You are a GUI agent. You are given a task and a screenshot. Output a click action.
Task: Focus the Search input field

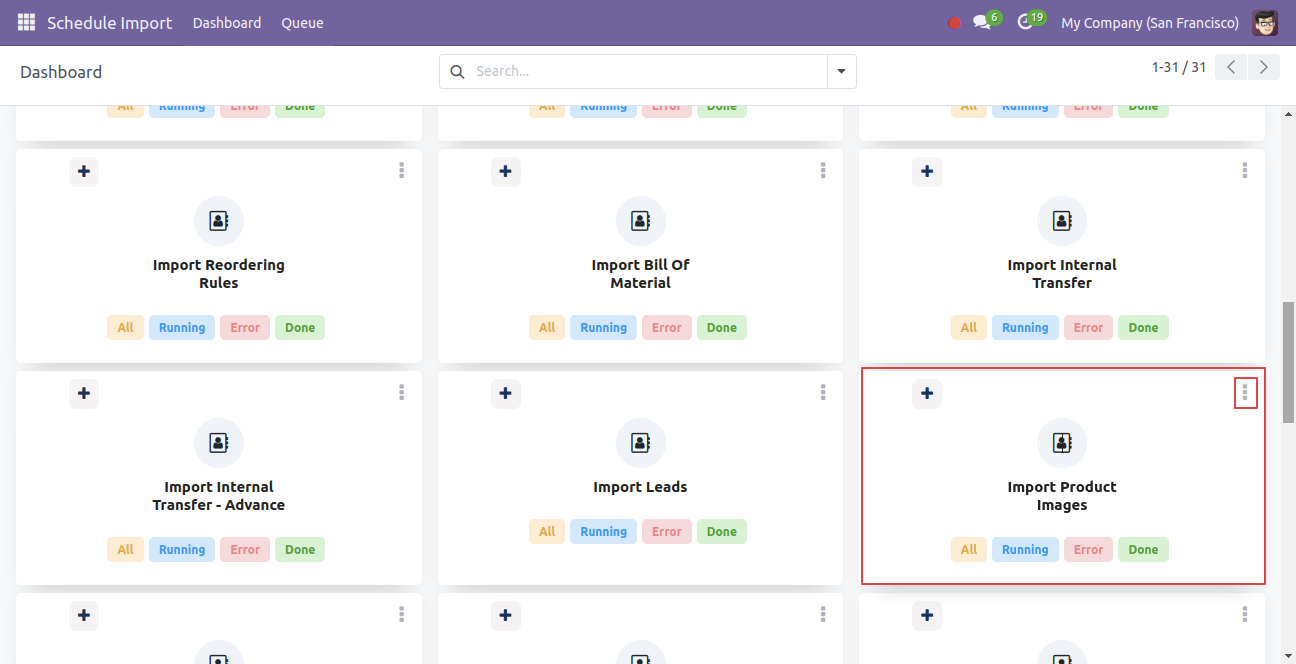click(x=648, y=71)
